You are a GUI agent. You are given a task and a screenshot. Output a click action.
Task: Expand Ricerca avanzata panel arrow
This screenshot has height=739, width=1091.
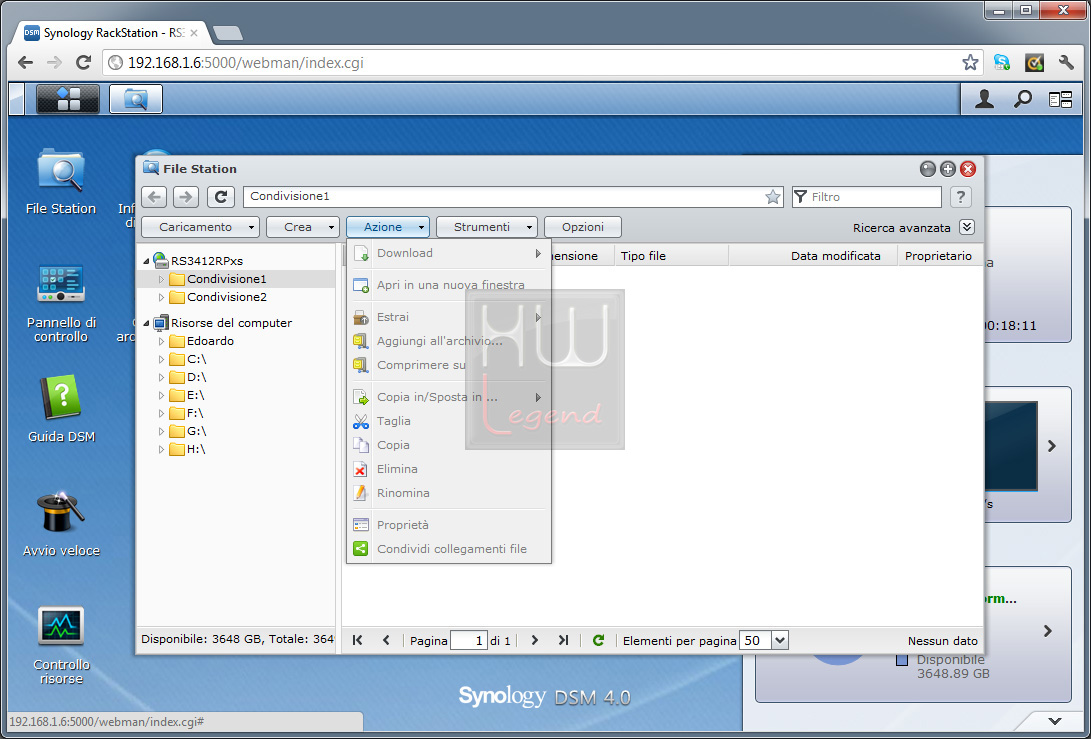click(x=966, y=227)
